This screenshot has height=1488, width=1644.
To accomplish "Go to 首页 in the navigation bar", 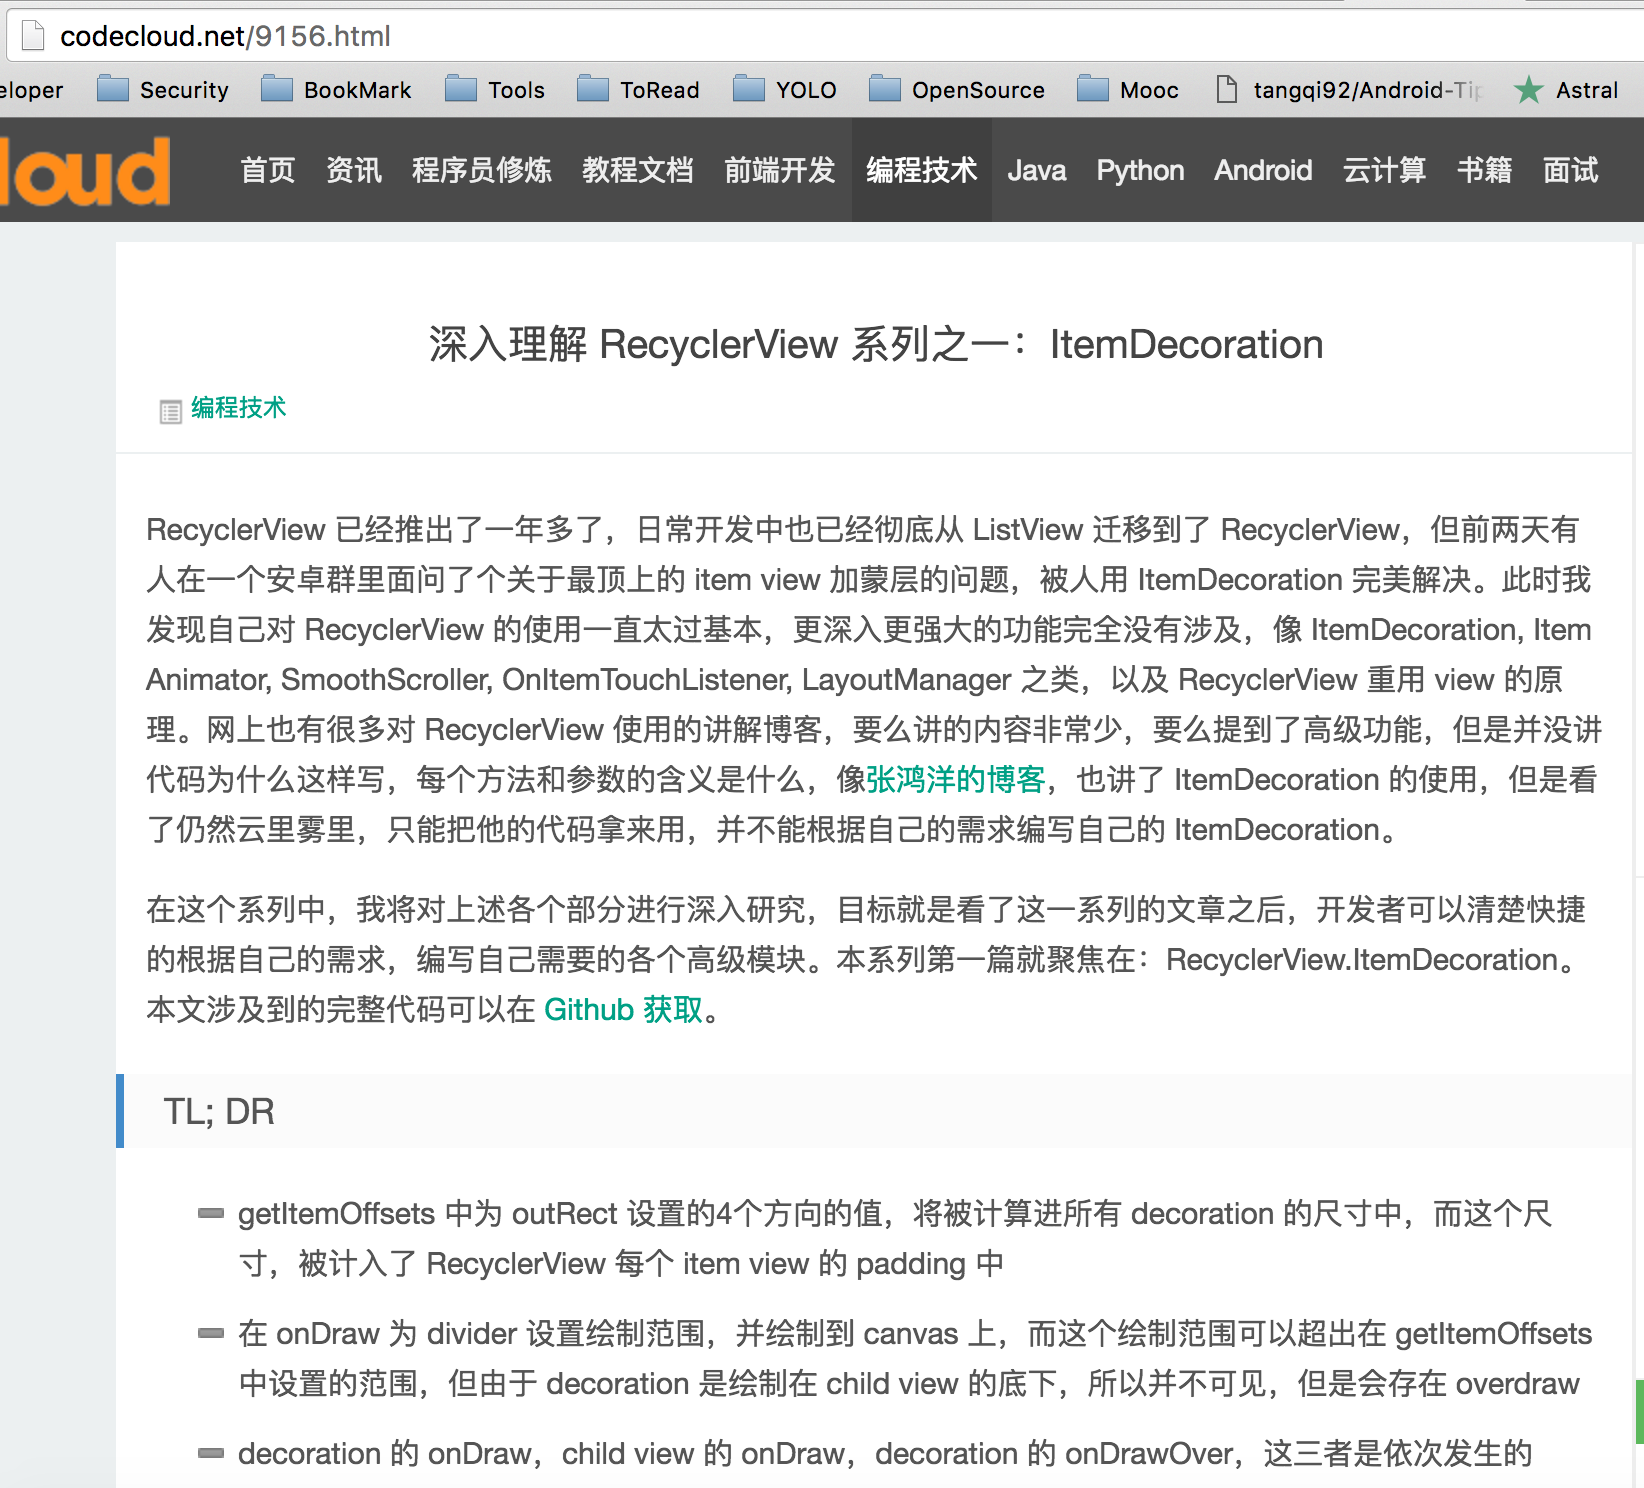I will click(268, 171).
